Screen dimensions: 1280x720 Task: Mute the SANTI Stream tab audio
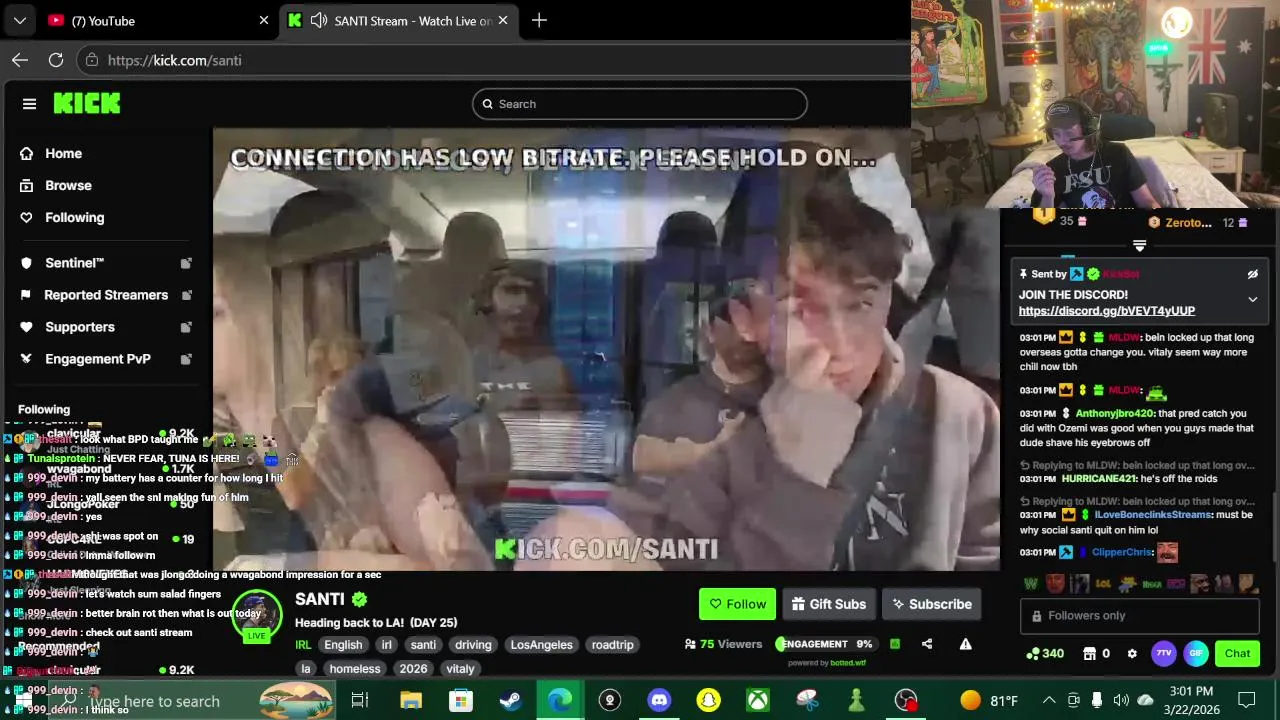(x=319, y=20)
